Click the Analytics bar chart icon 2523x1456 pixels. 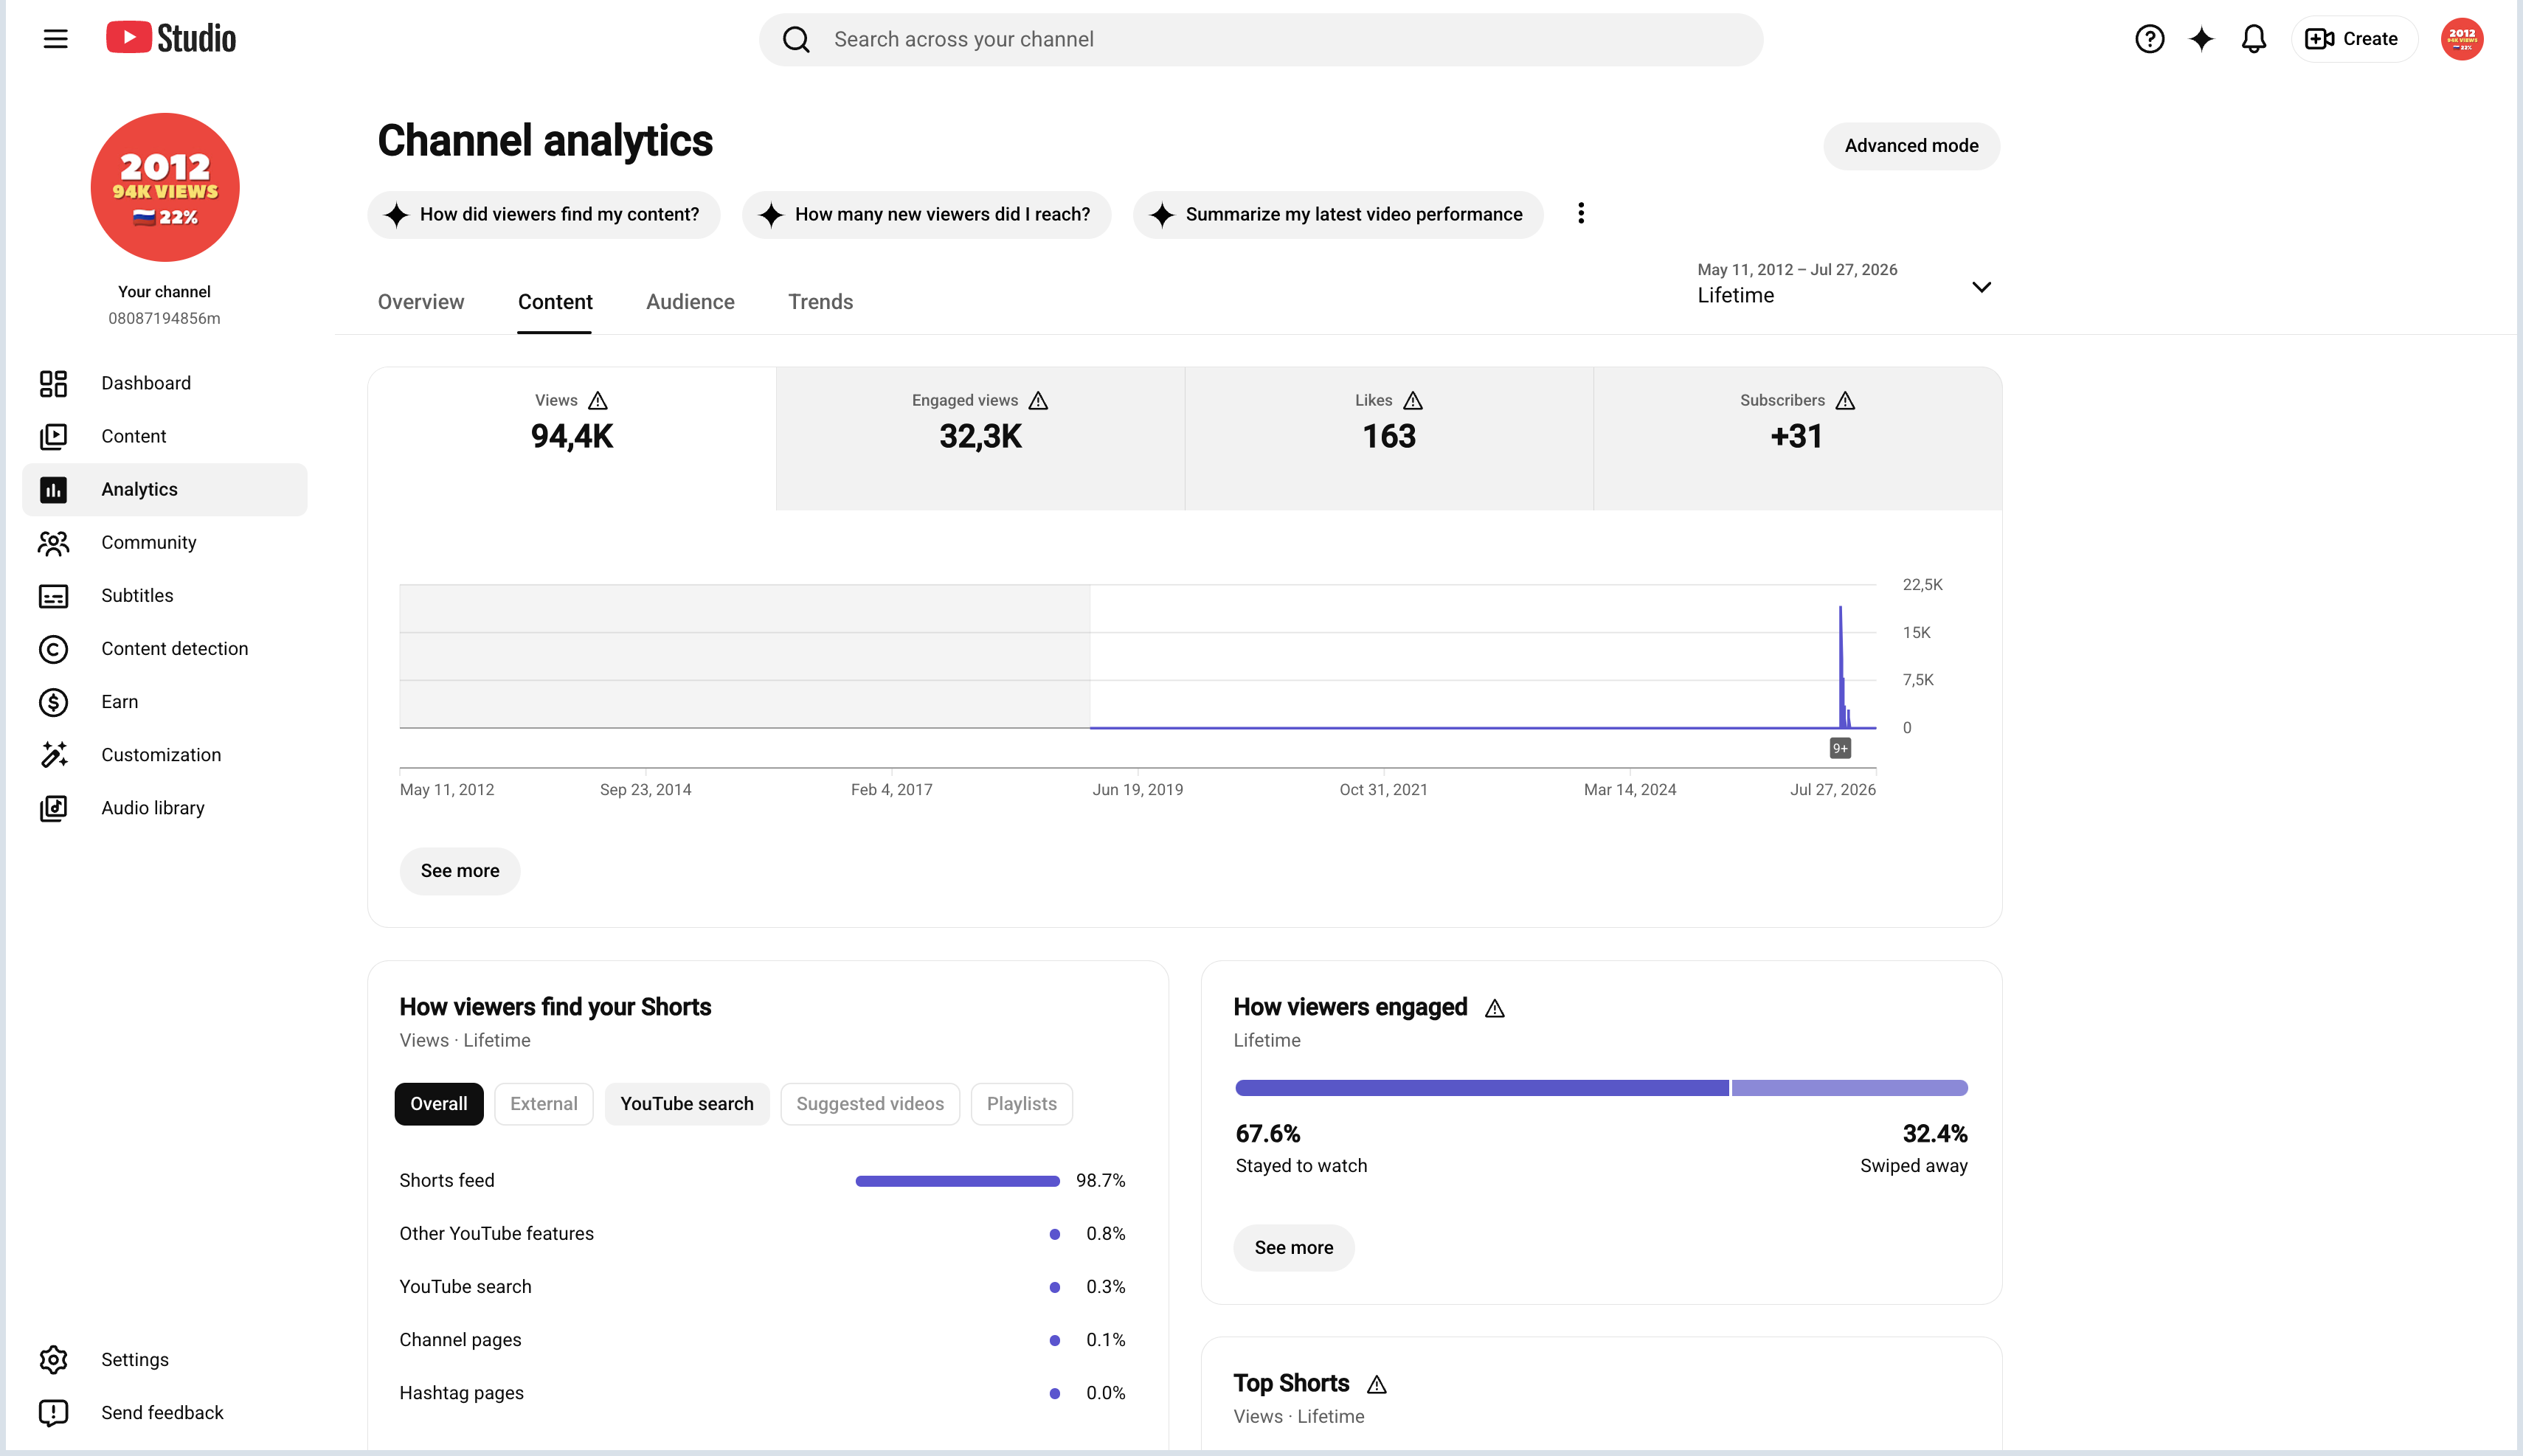coord(53,489)
